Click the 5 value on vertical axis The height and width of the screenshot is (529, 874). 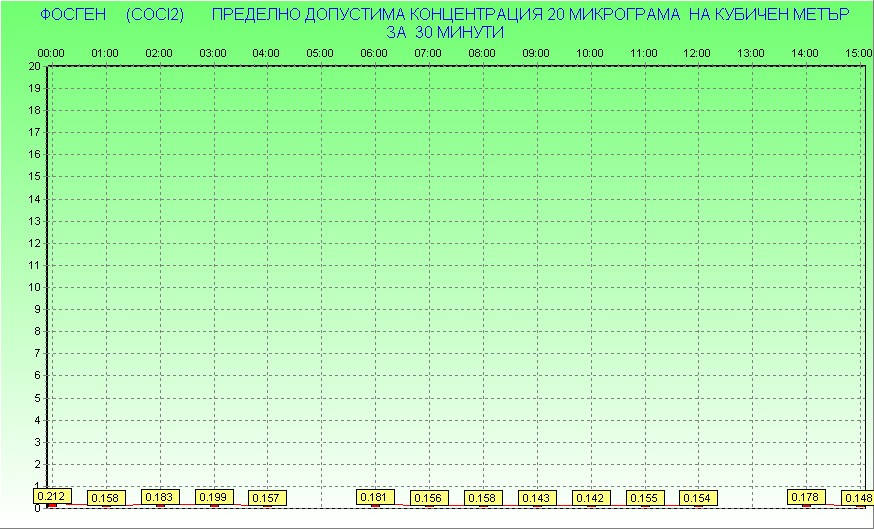37,398
